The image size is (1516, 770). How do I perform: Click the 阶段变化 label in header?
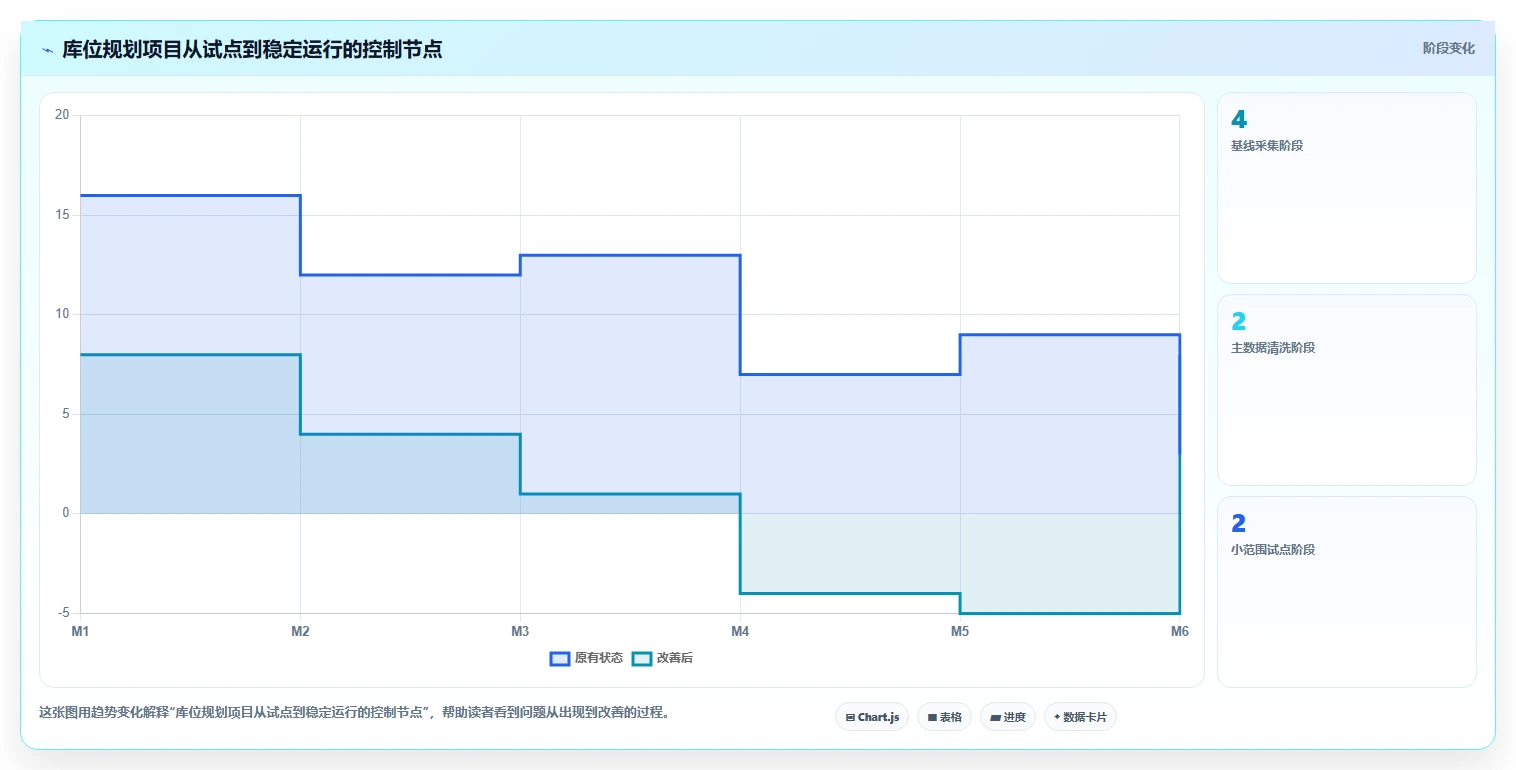coord(1448,48)
